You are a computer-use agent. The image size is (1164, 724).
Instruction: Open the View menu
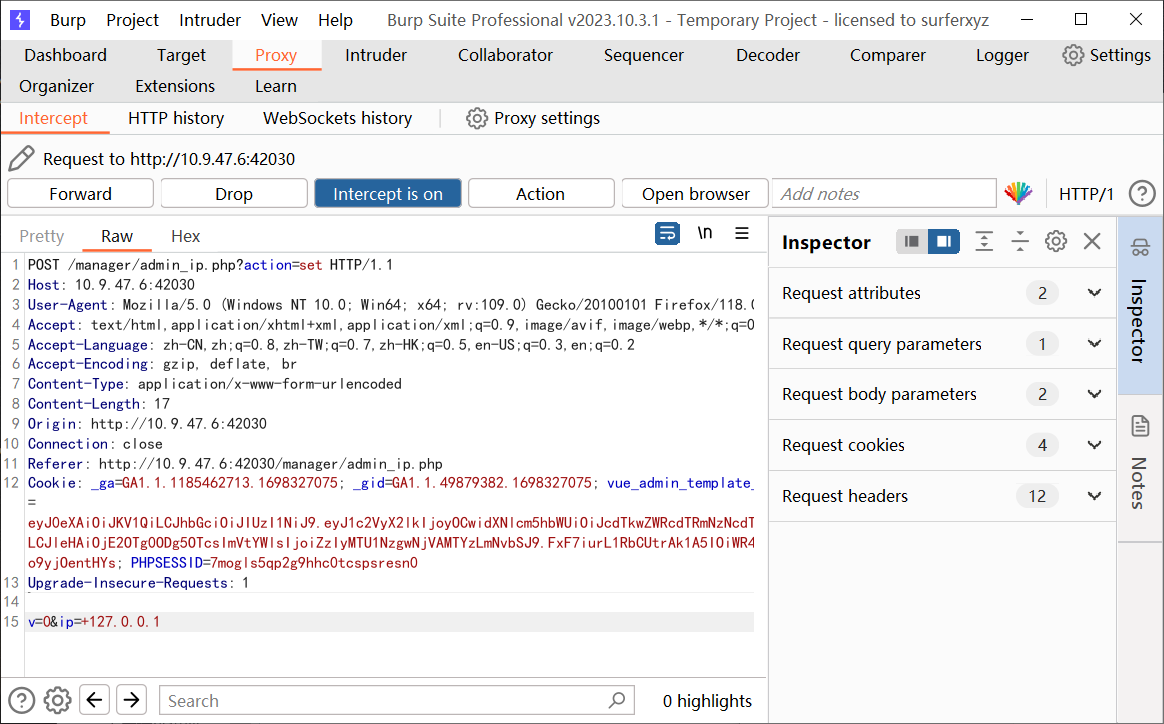coord(279,20)
